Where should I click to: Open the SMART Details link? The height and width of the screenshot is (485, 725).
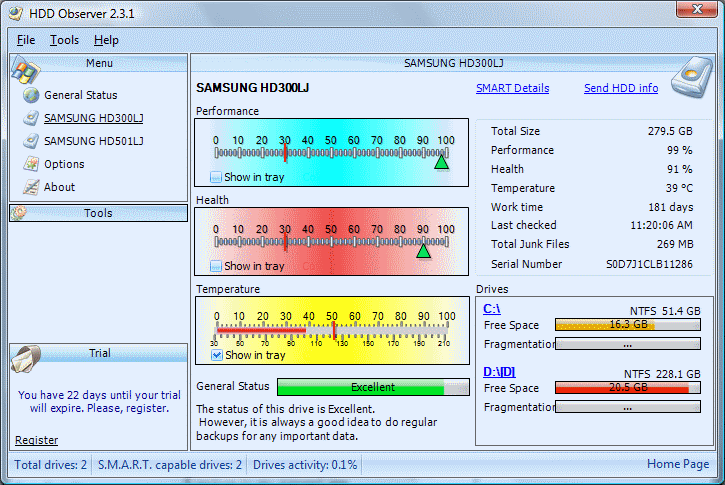click(512, 88)
